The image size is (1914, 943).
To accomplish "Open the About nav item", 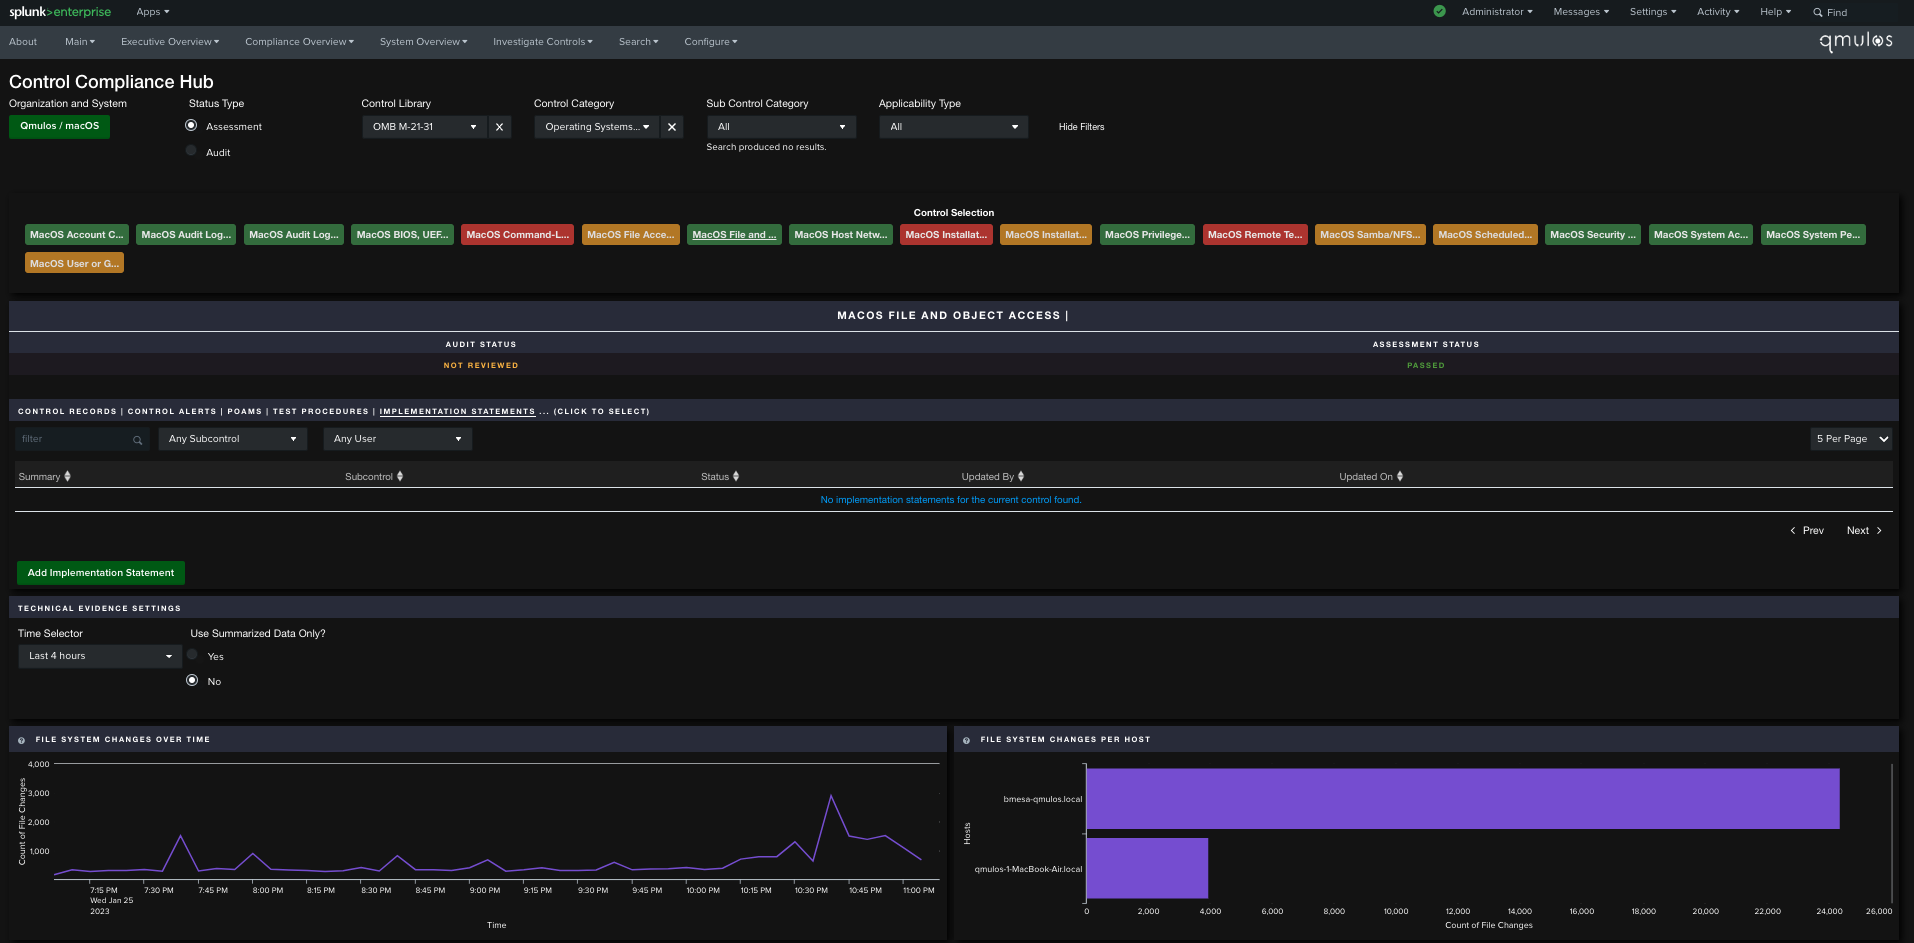I will pos(23,42).
